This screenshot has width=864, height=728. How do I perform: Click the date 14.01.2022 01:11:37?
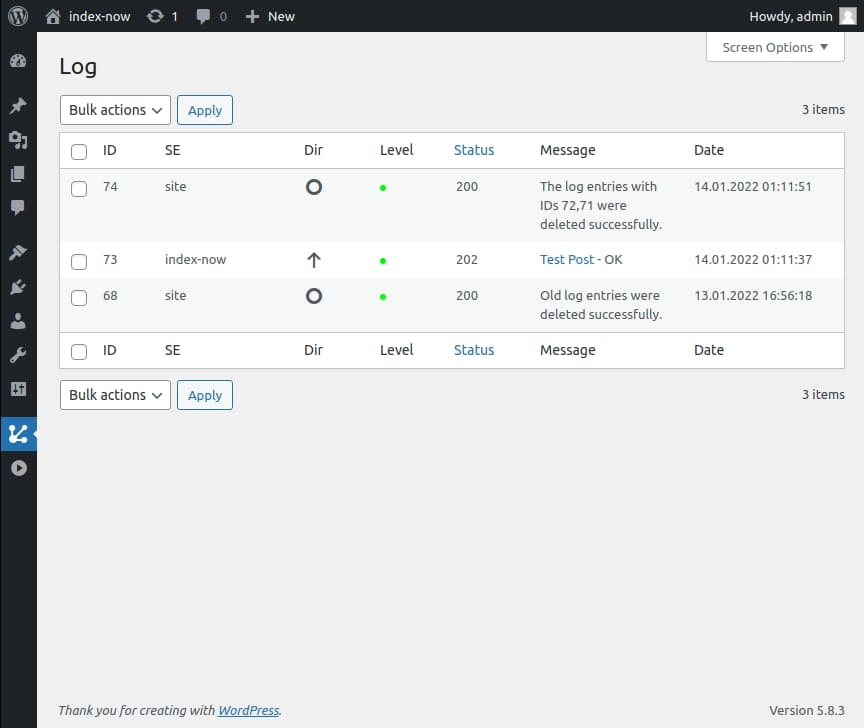[753, 260]
